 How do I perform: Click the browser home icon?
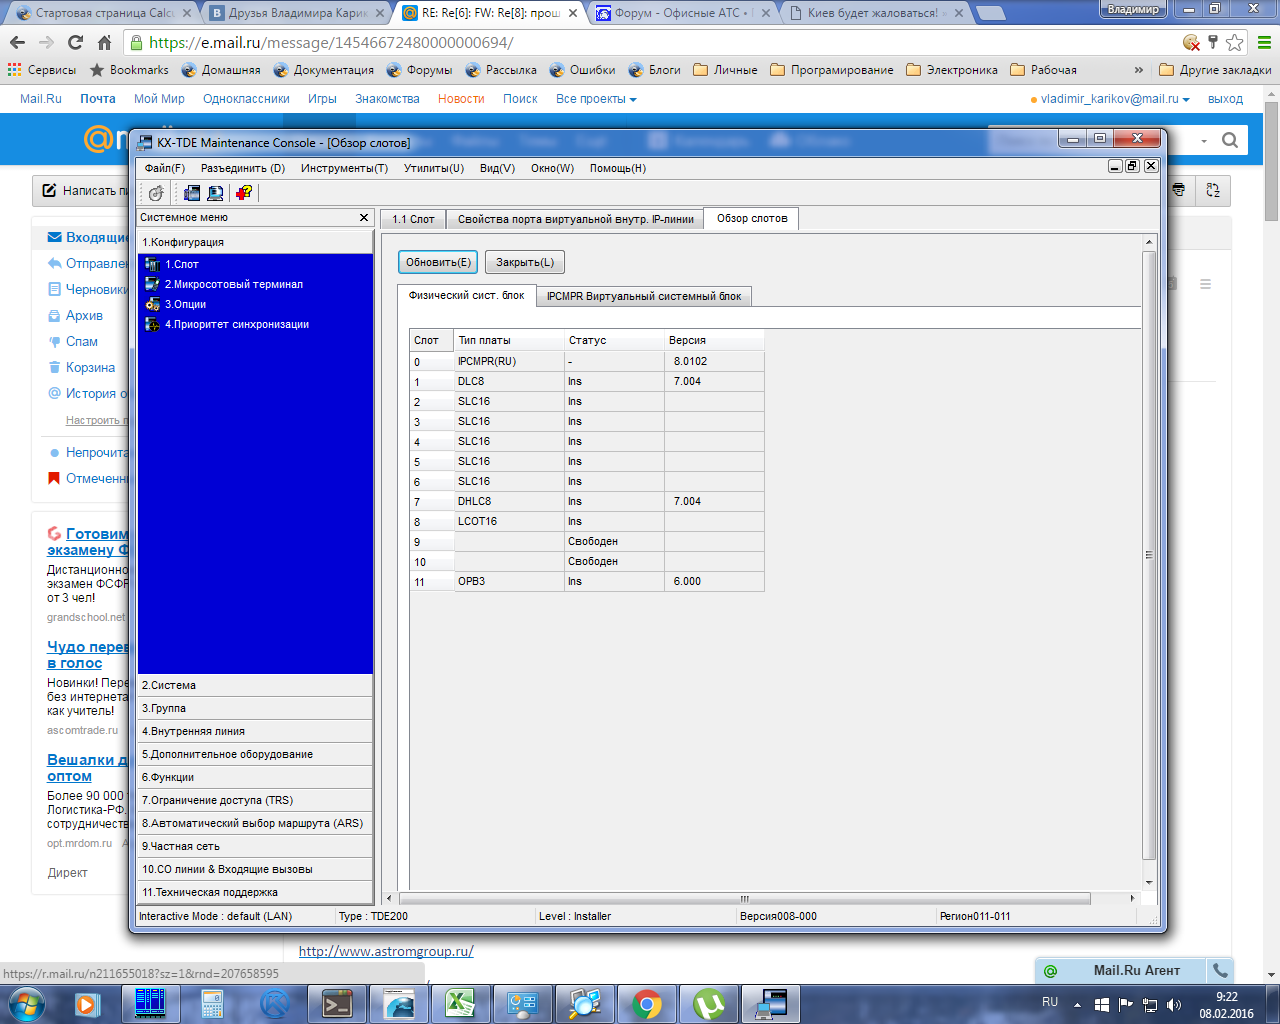(x=104, y=42)
